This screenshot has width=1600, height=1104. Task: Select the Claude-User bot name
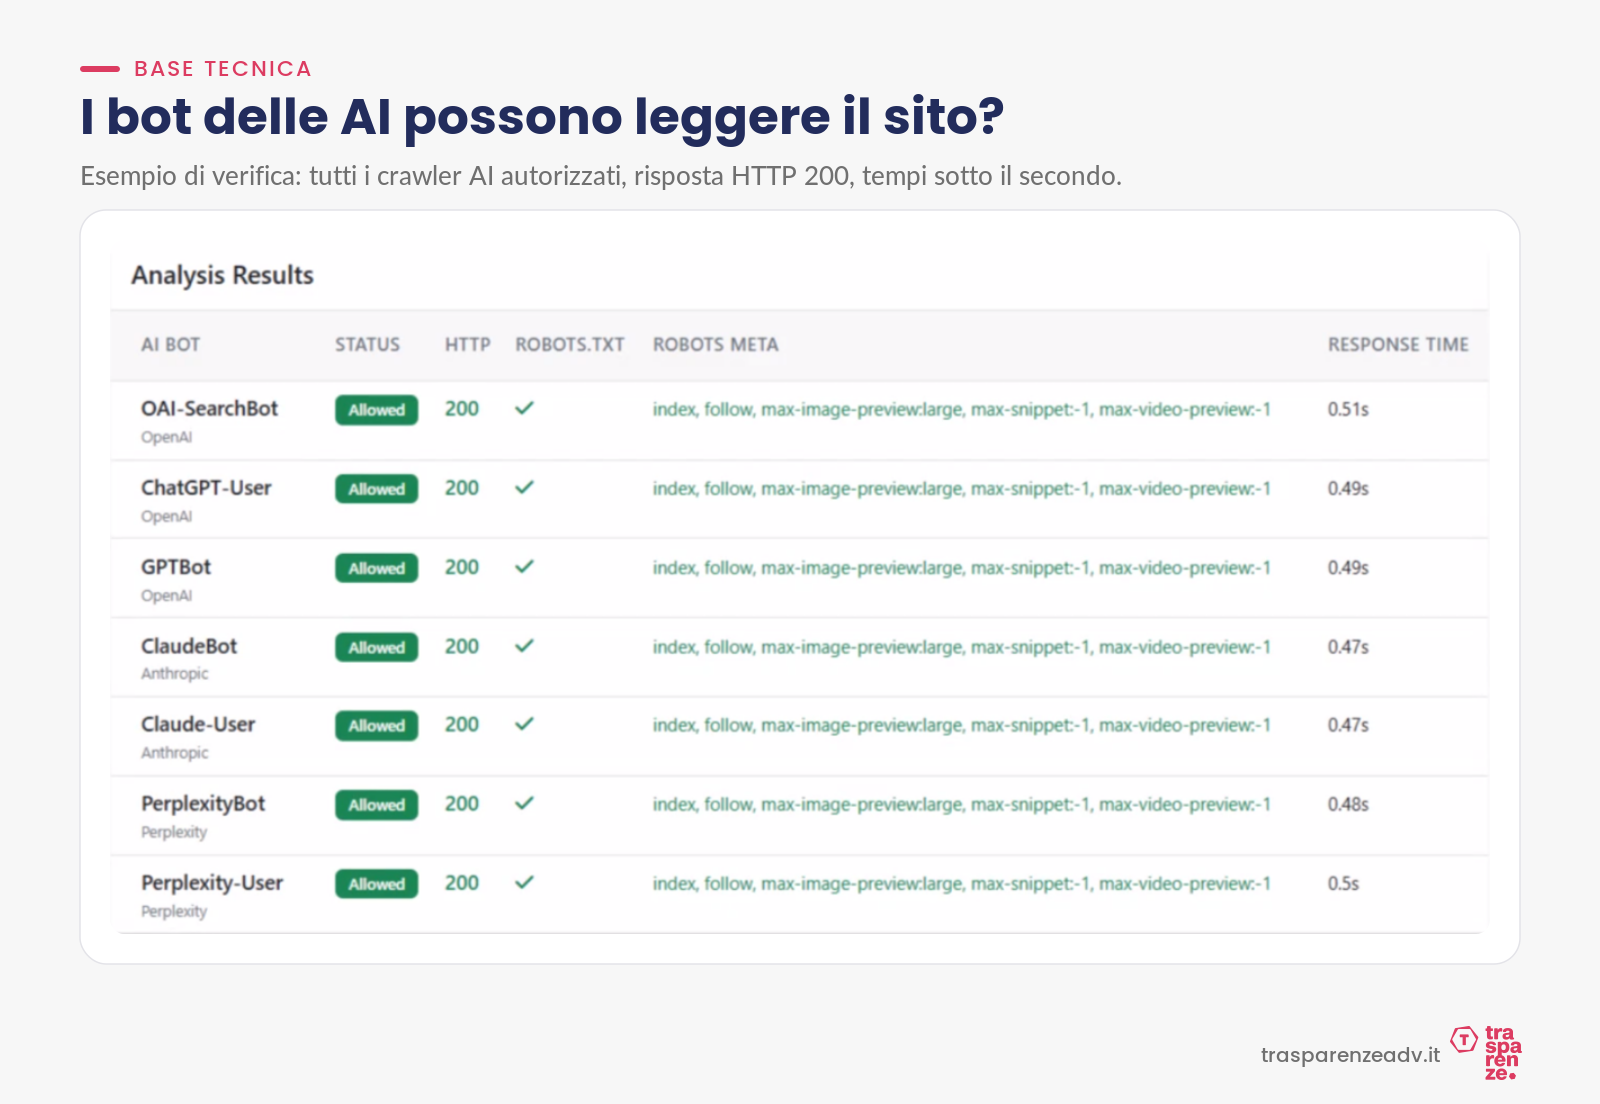click(x=198, y=724)
